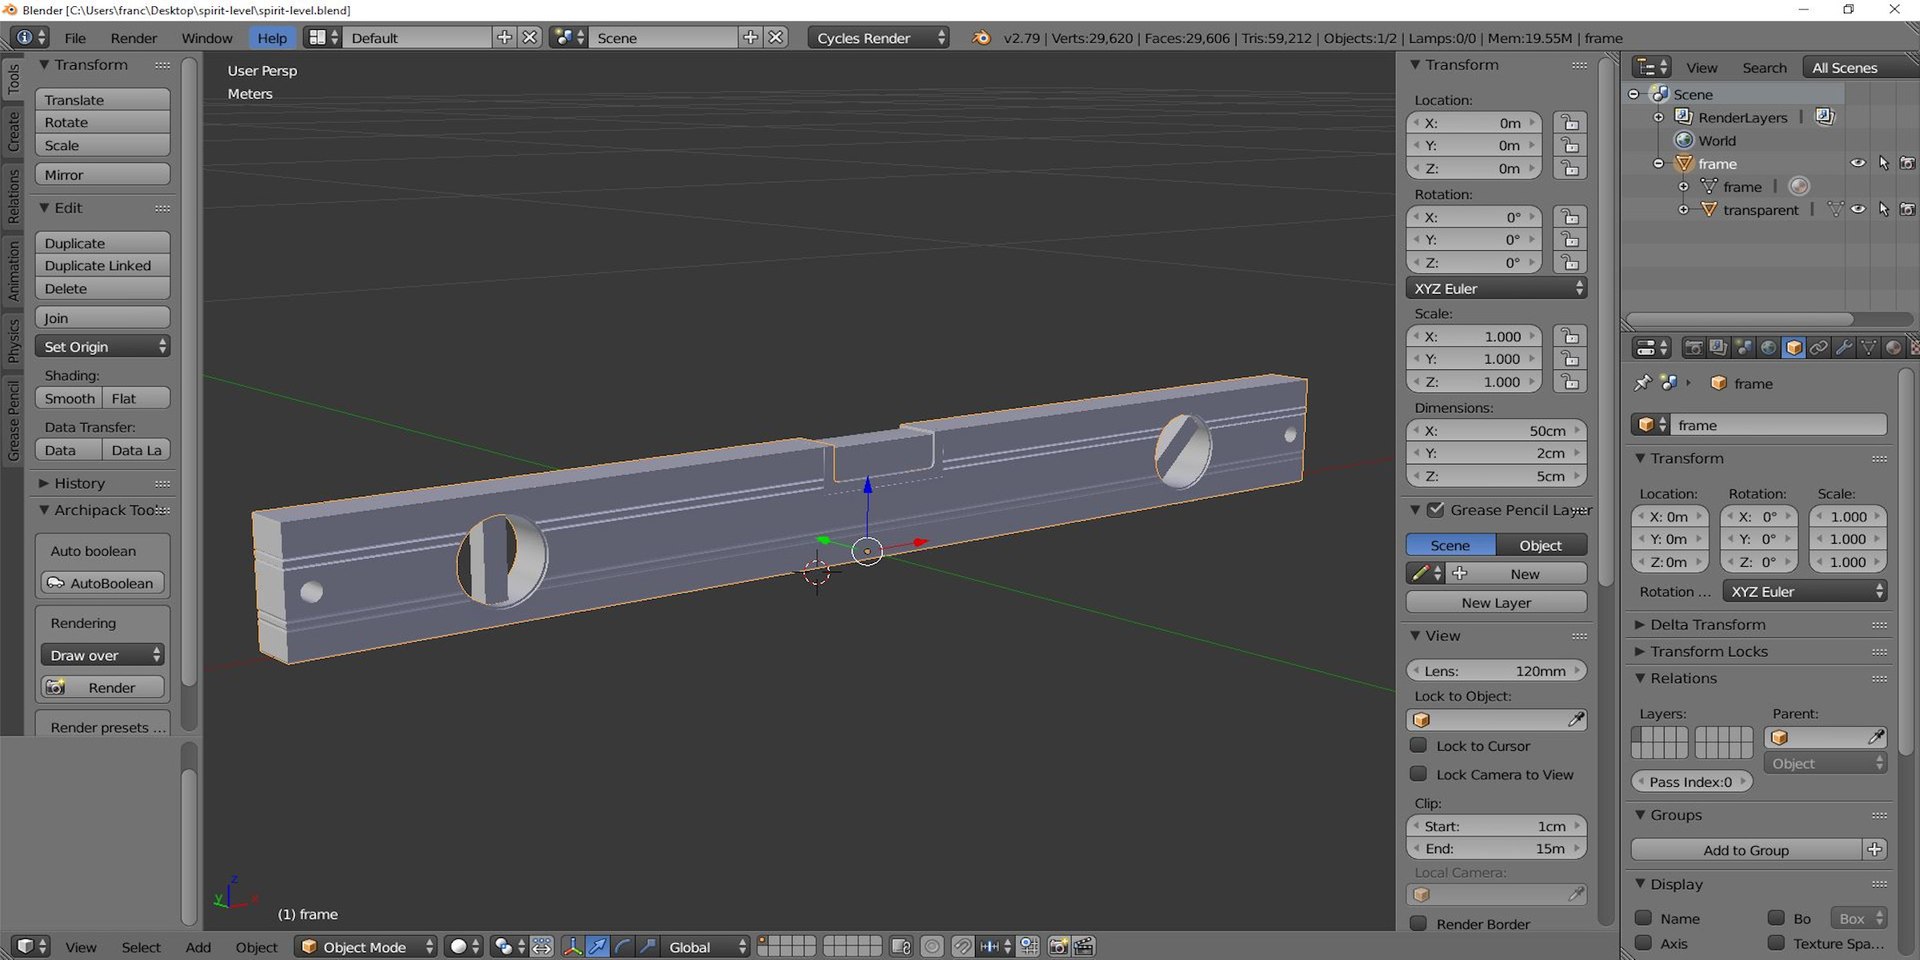Lock the Location X axis
The width and height of the screenshot is (1920, 960).
1570,123
